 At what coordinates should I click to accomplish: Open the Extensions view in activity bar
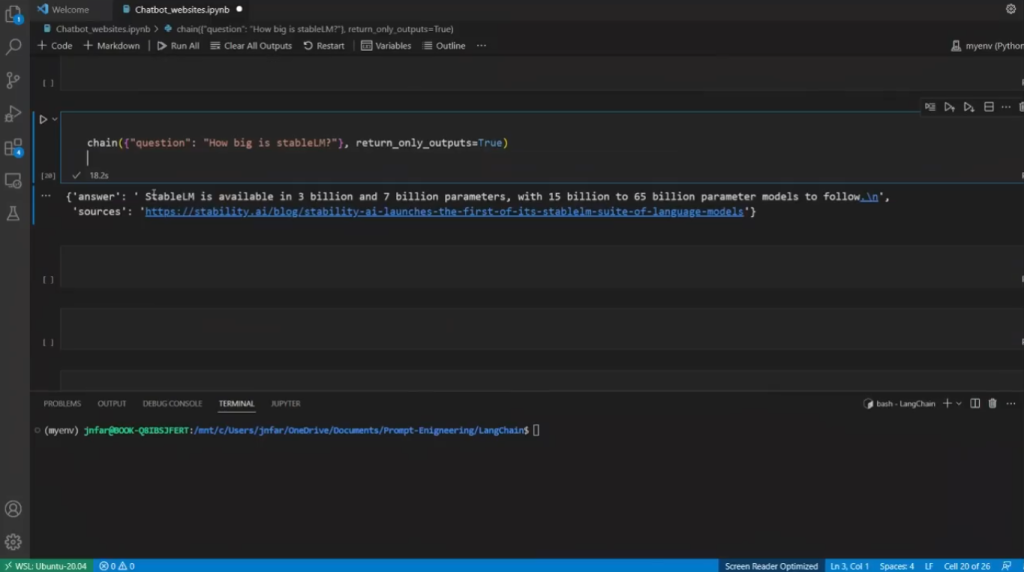[14, 147]
